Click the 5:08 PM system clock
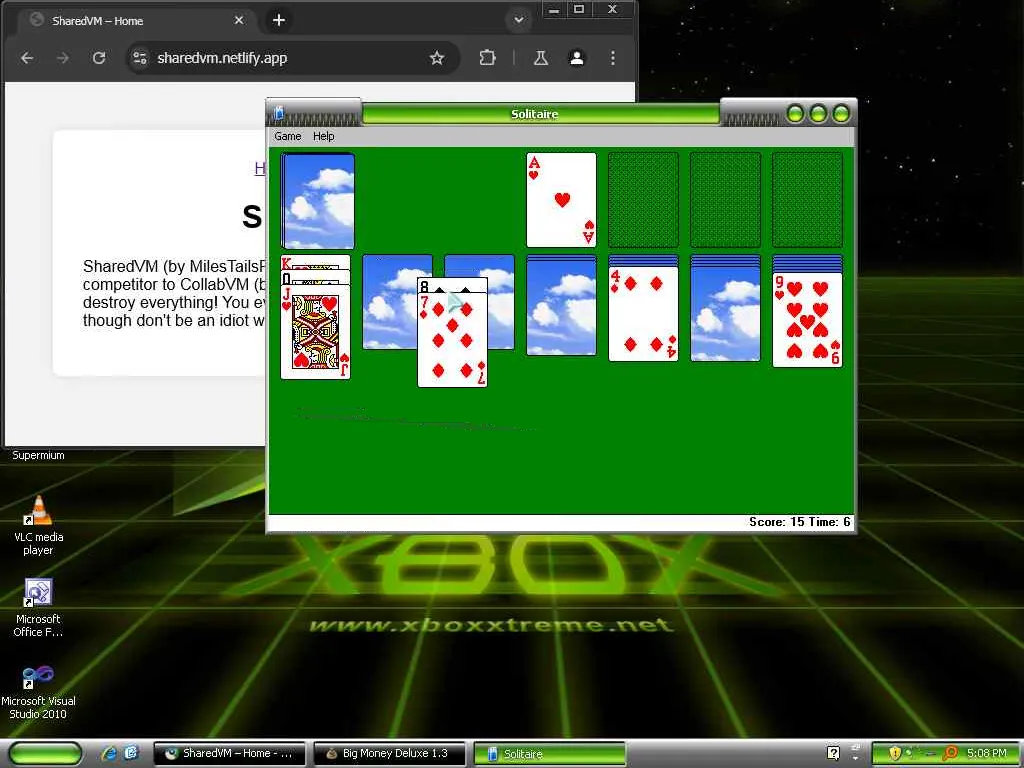1024x768 pixels. 987,753
